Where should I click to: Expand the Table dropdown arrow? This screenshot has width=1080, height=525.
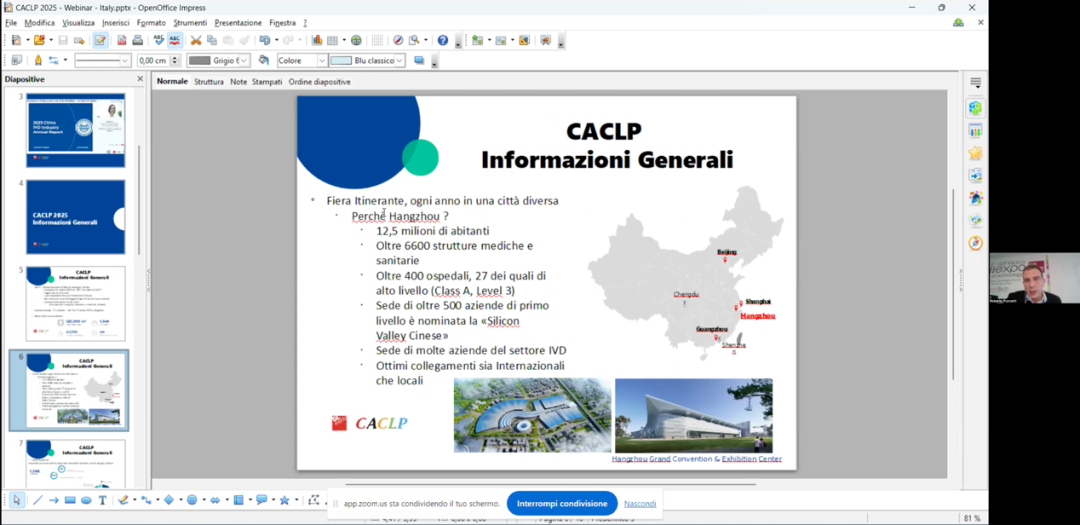pyautogui.click(x=344, y=40)
